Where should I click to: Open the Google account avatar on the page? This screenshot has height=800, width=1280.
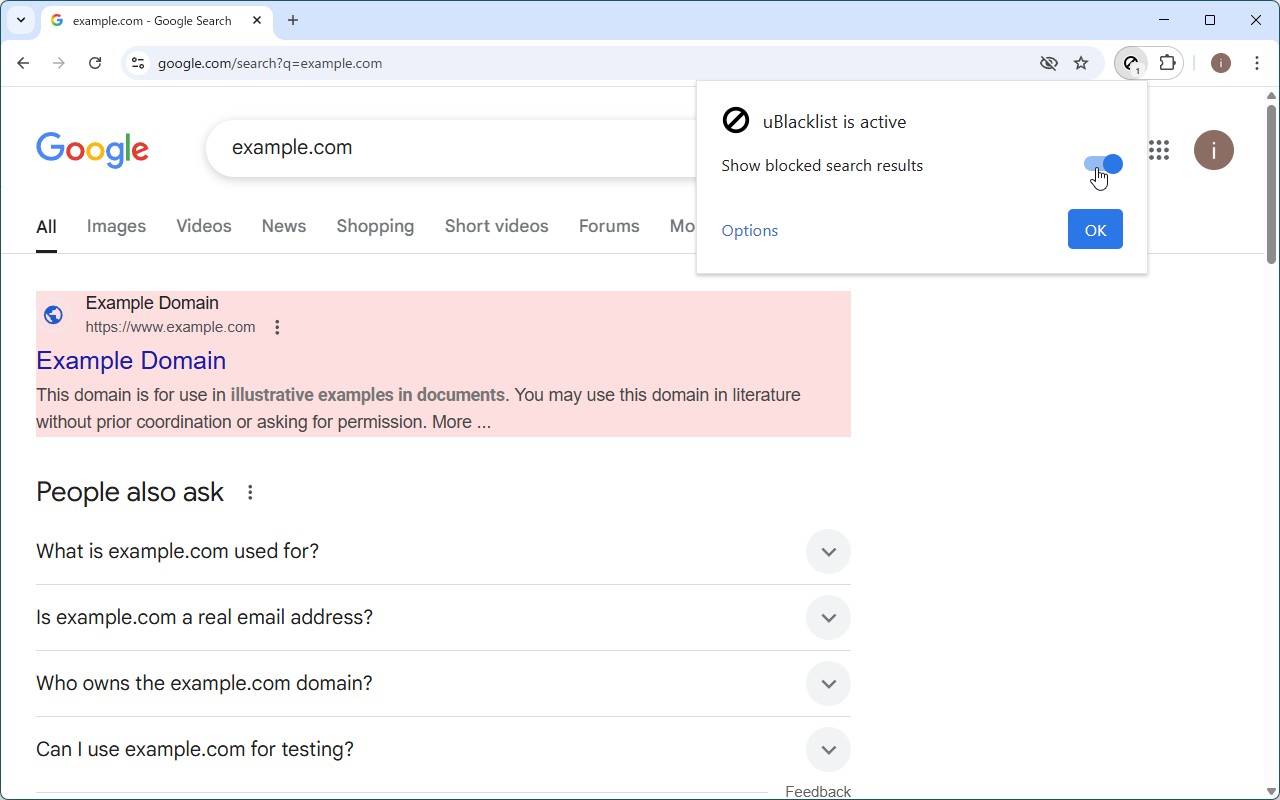[x=1214, y=150]
